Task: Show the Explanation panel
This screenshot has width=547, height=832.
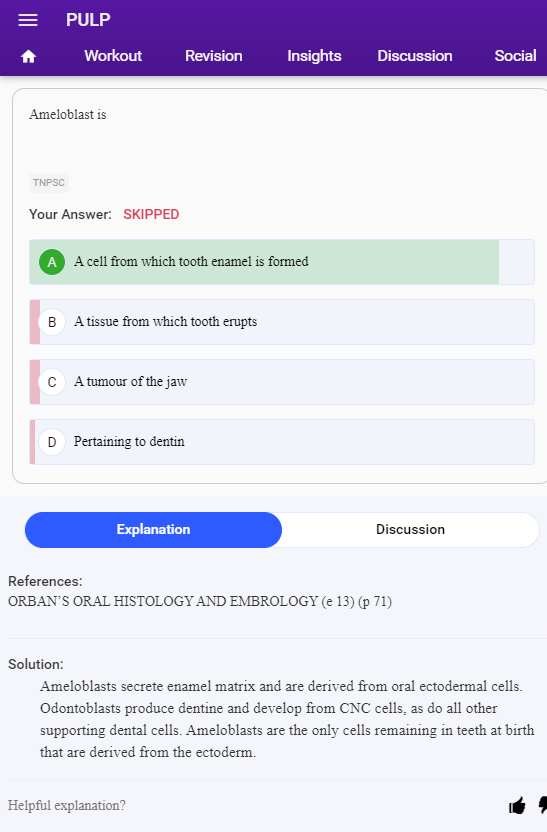Action: coord(153,530)
